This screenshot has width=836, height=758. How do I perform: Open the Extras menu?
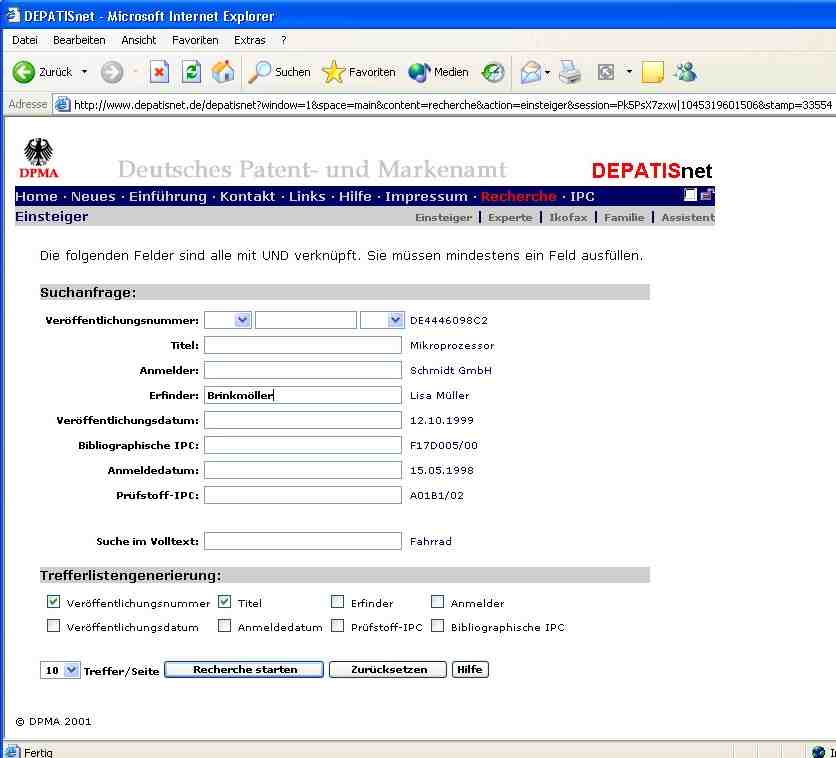[249, 40]
